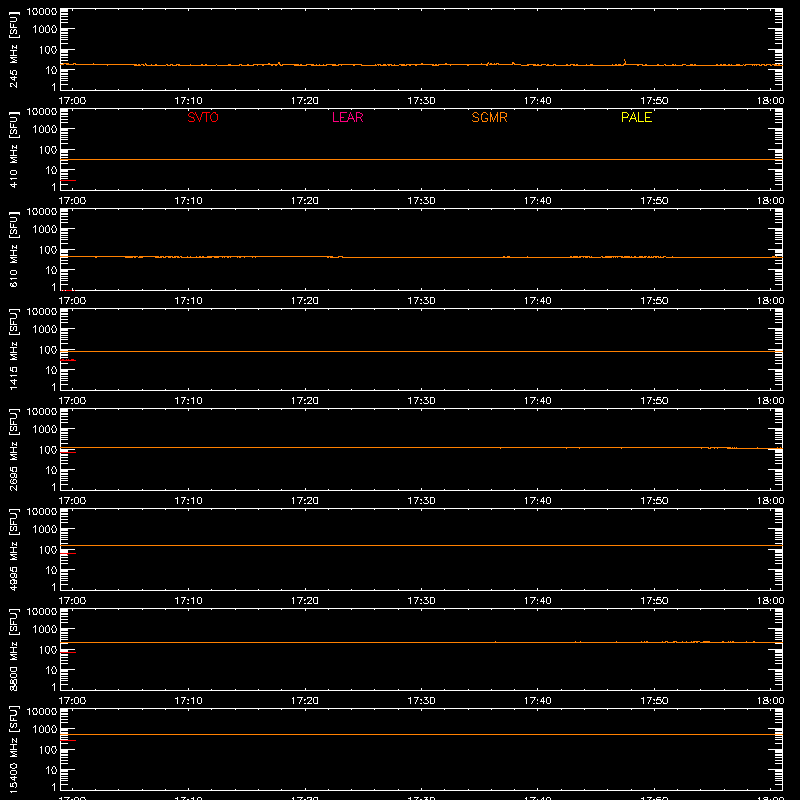Viewport: 800px width, 800px height.
Task: Click the 245 MHz trace spike near 17:47
Action: tap(625, 62)
